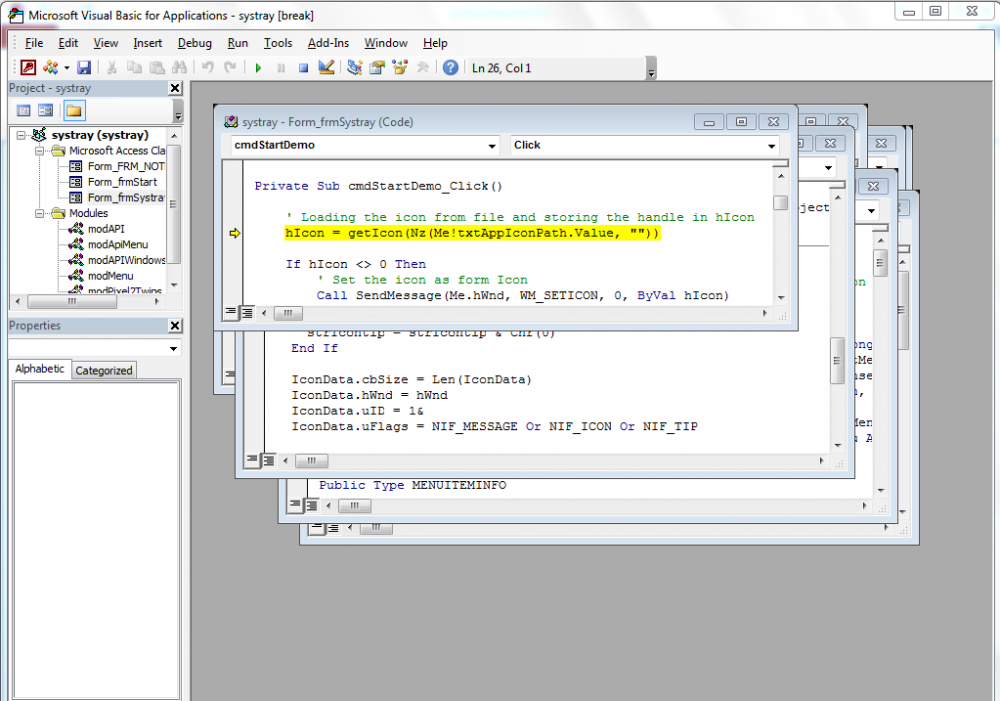Click the Break pause icon

(x=281, y=68)
